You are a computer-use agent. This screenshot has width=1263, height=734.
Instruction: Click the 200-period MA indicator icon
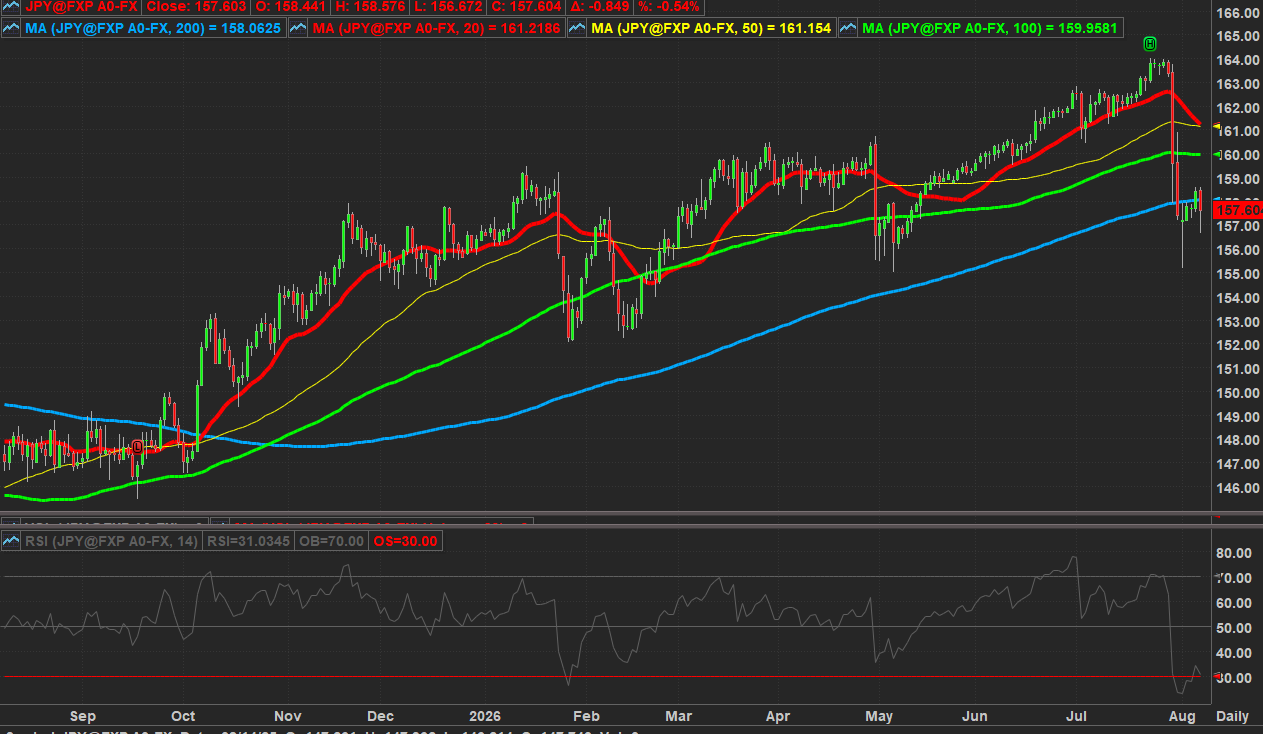click(x=12, y=28)
